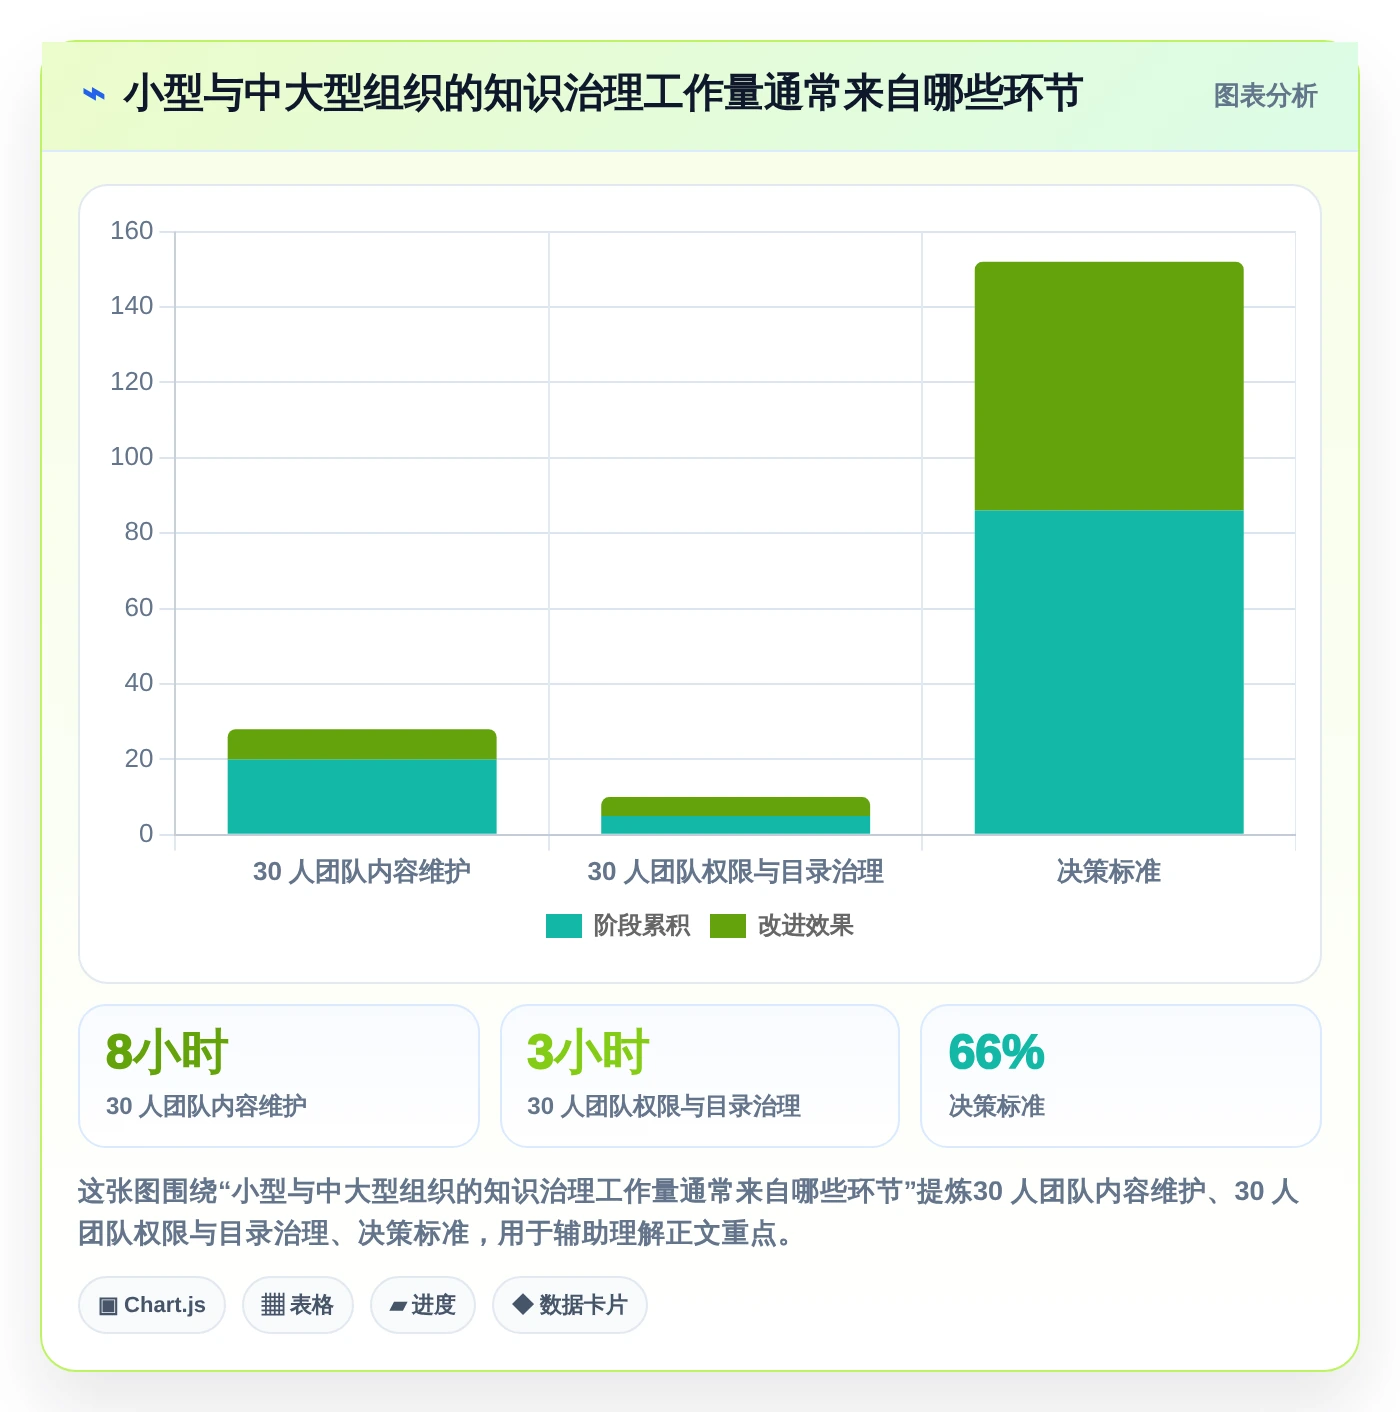Click the bar icon in the 进度 chip

click(399, 1306)
